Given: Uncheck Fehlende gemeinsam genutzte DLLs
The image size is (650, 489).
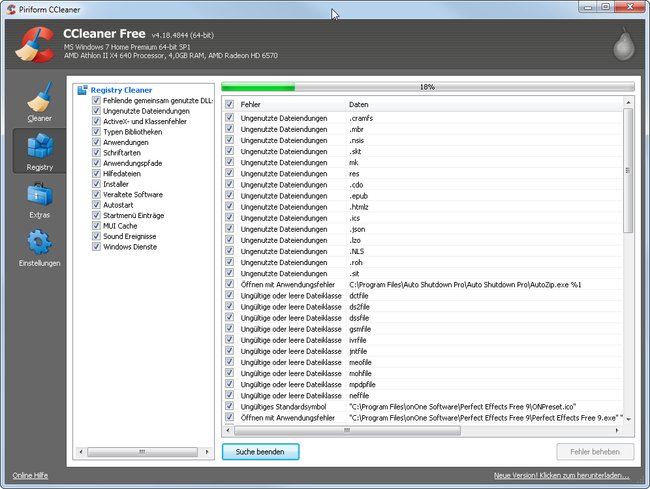Looking at the screenshot, I should 96,100.
